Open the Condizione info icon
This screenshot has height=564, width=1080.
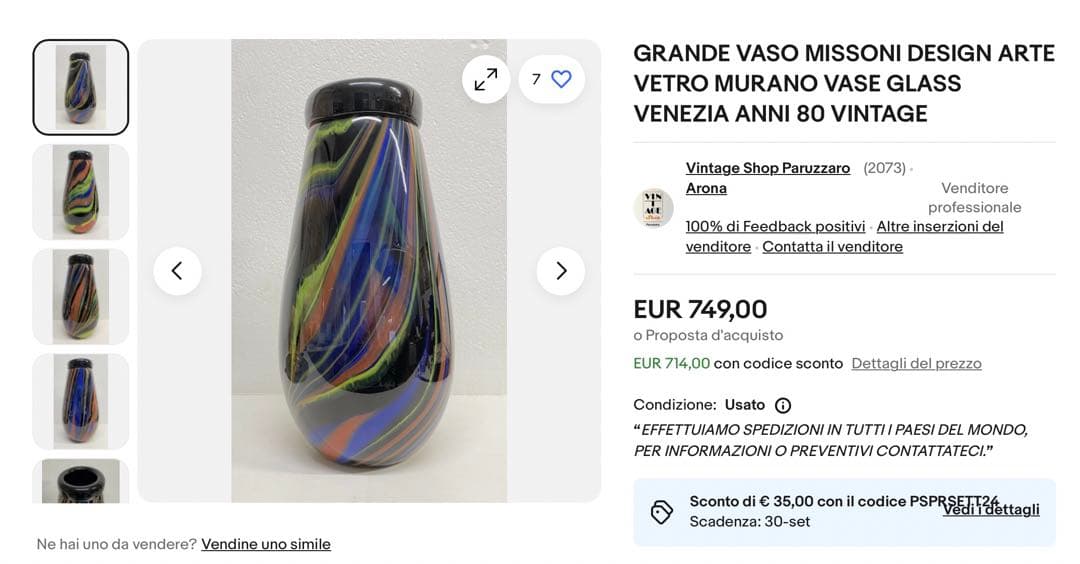(783, 405)
